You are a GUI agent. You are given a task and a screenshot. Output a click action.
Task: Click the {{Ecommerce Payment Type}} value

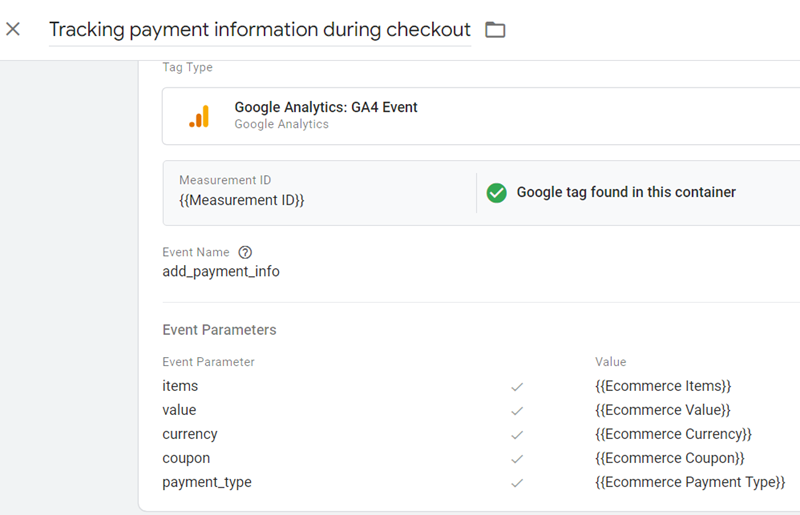click(690, 482)
